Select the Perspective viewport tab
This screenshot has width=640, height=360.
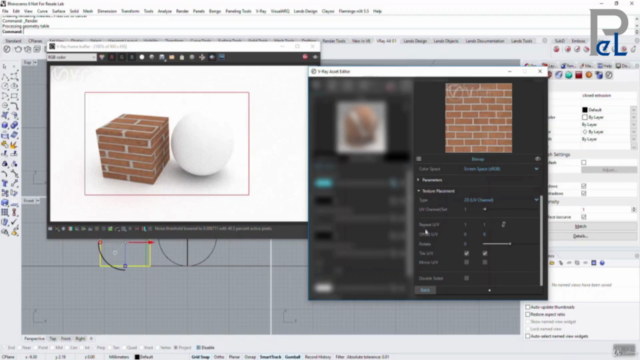point(34,338)
